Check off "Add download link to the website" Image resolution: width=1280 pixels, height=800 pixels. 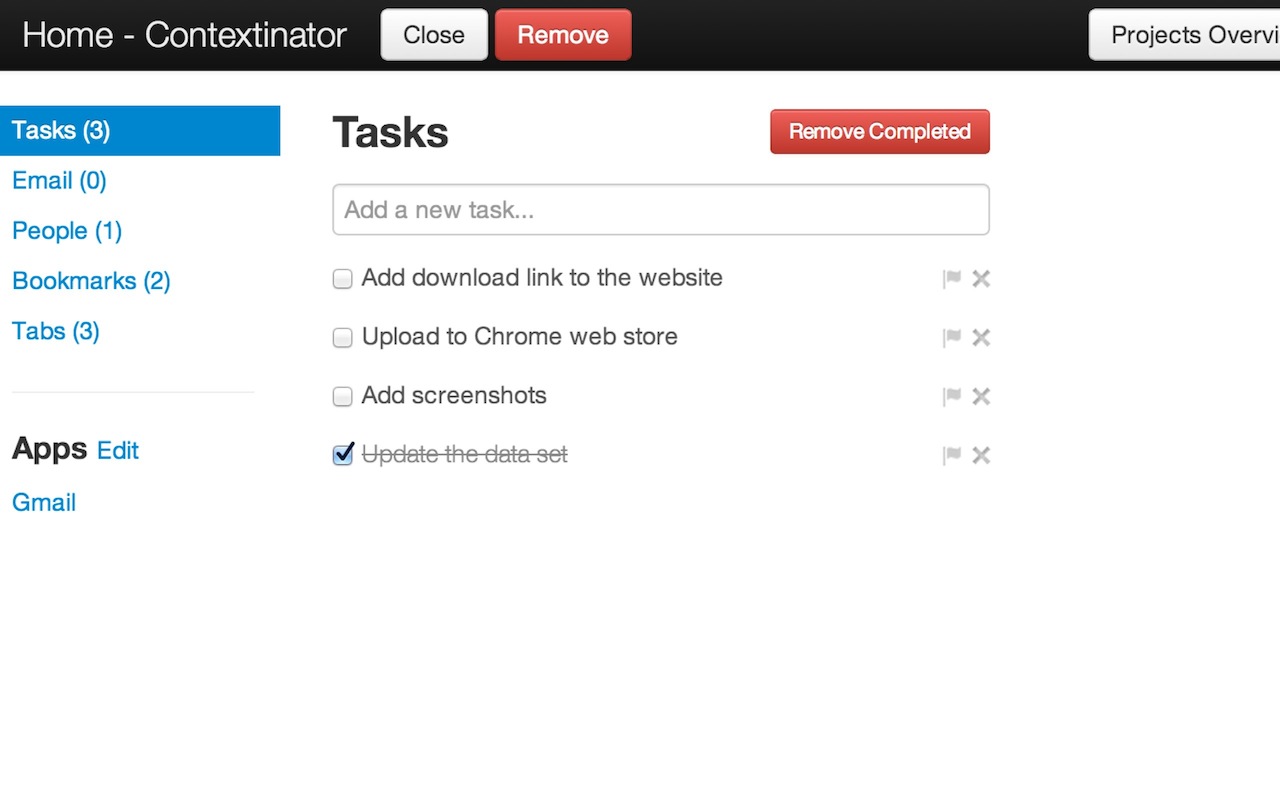(342, 279)
